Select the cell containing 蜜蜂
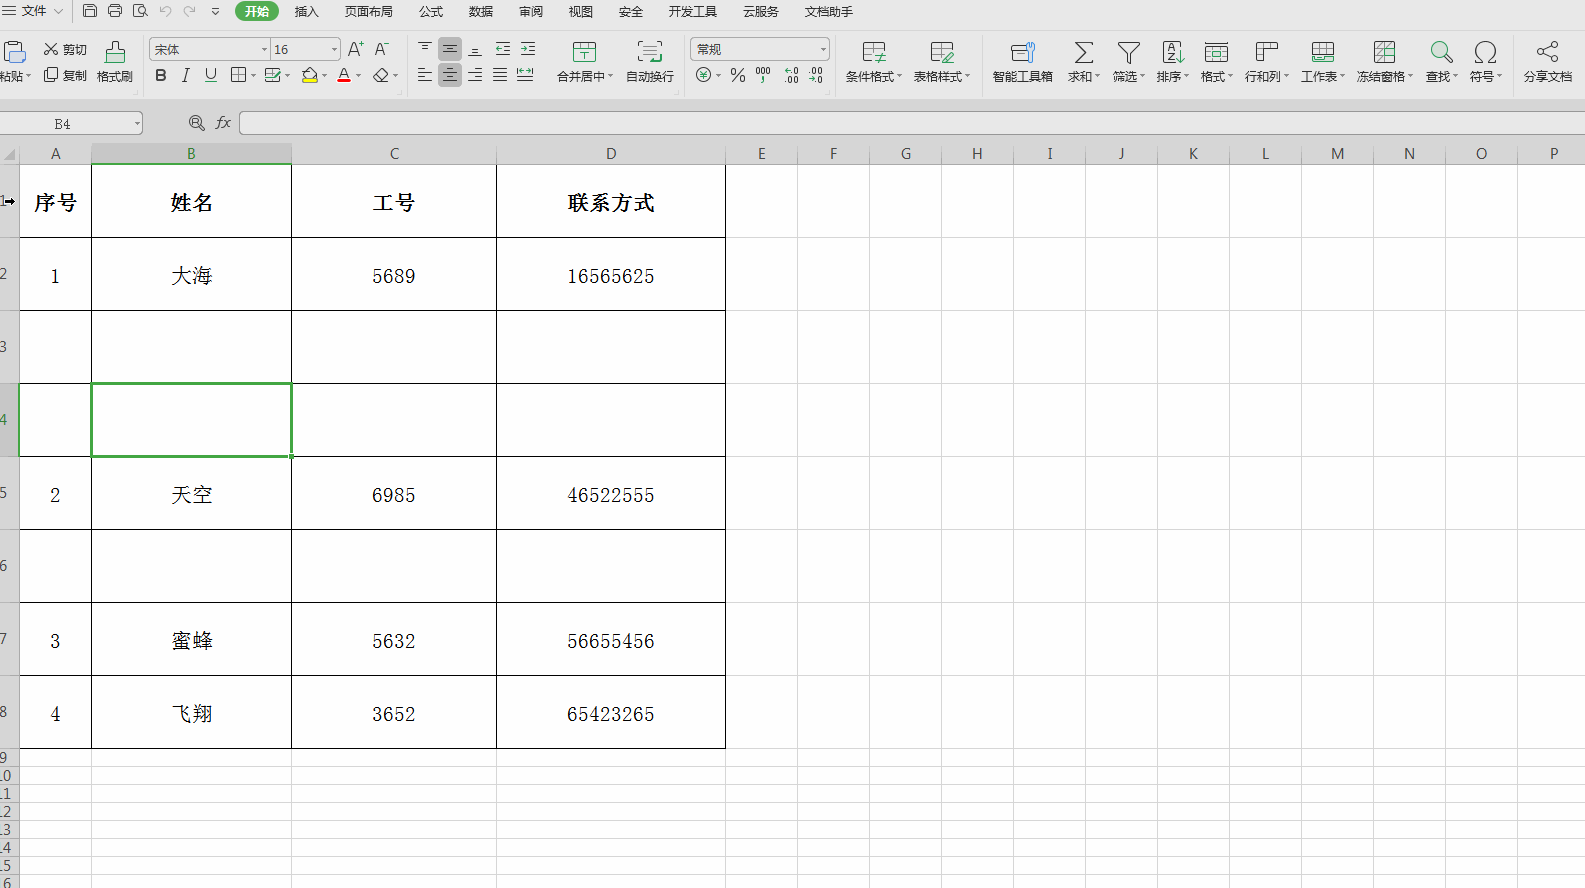The width and height of the screenshot is (1585, 888). click(192, 640)
